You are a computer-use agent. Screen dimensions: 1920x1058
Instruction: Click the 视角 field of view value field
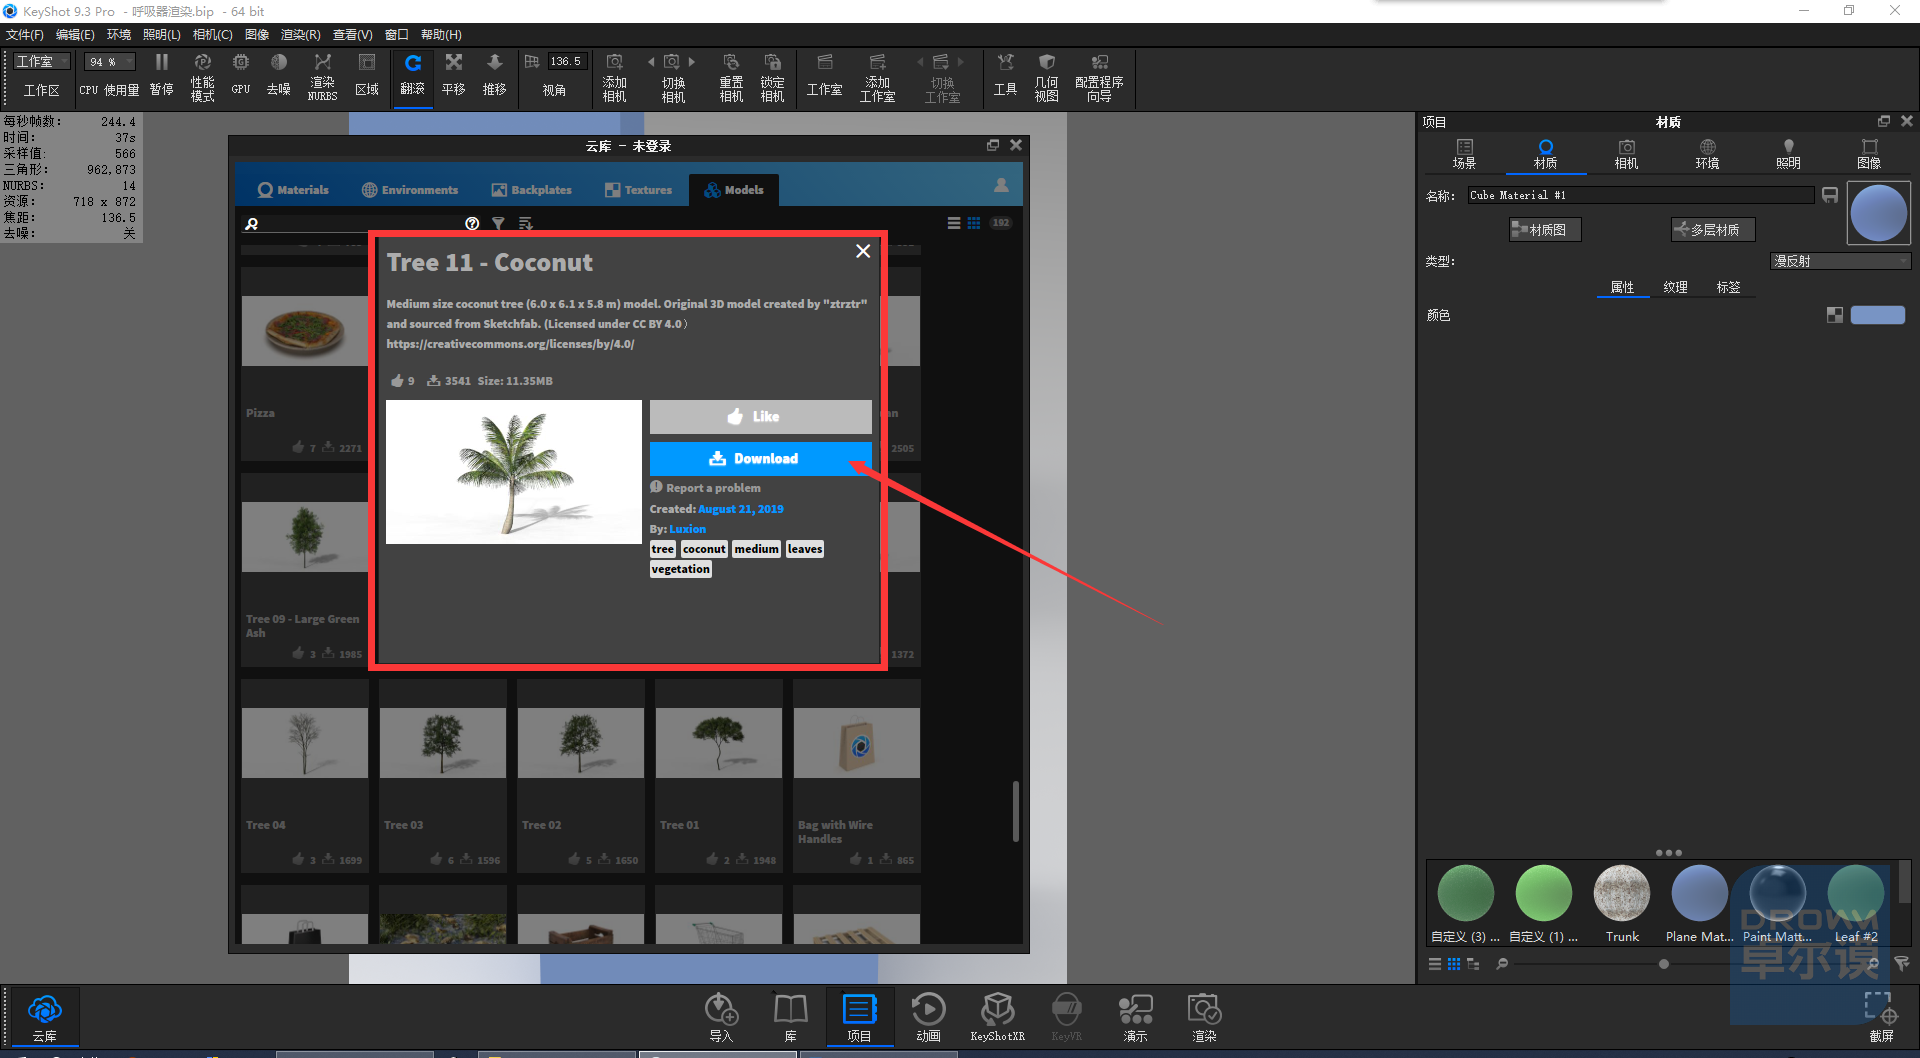(566, 61)
